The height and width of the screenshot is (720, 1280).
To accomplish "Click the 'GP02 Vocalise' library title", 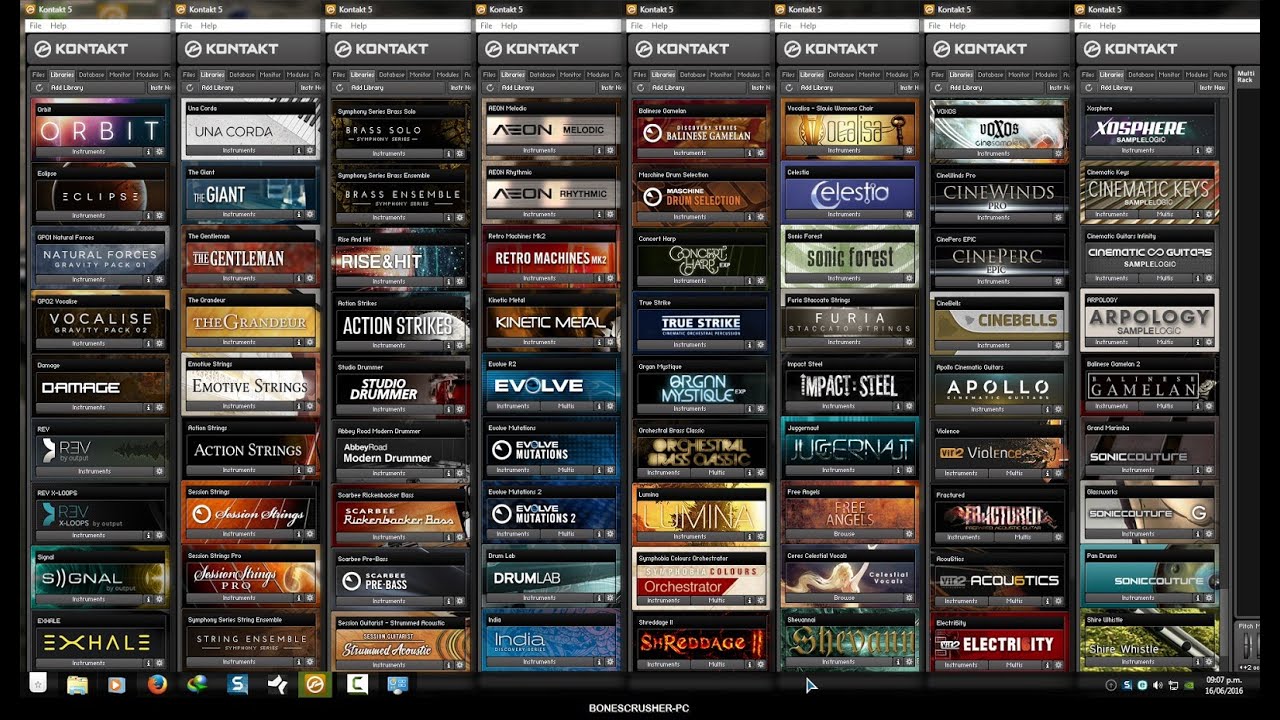I will point(58,301).
